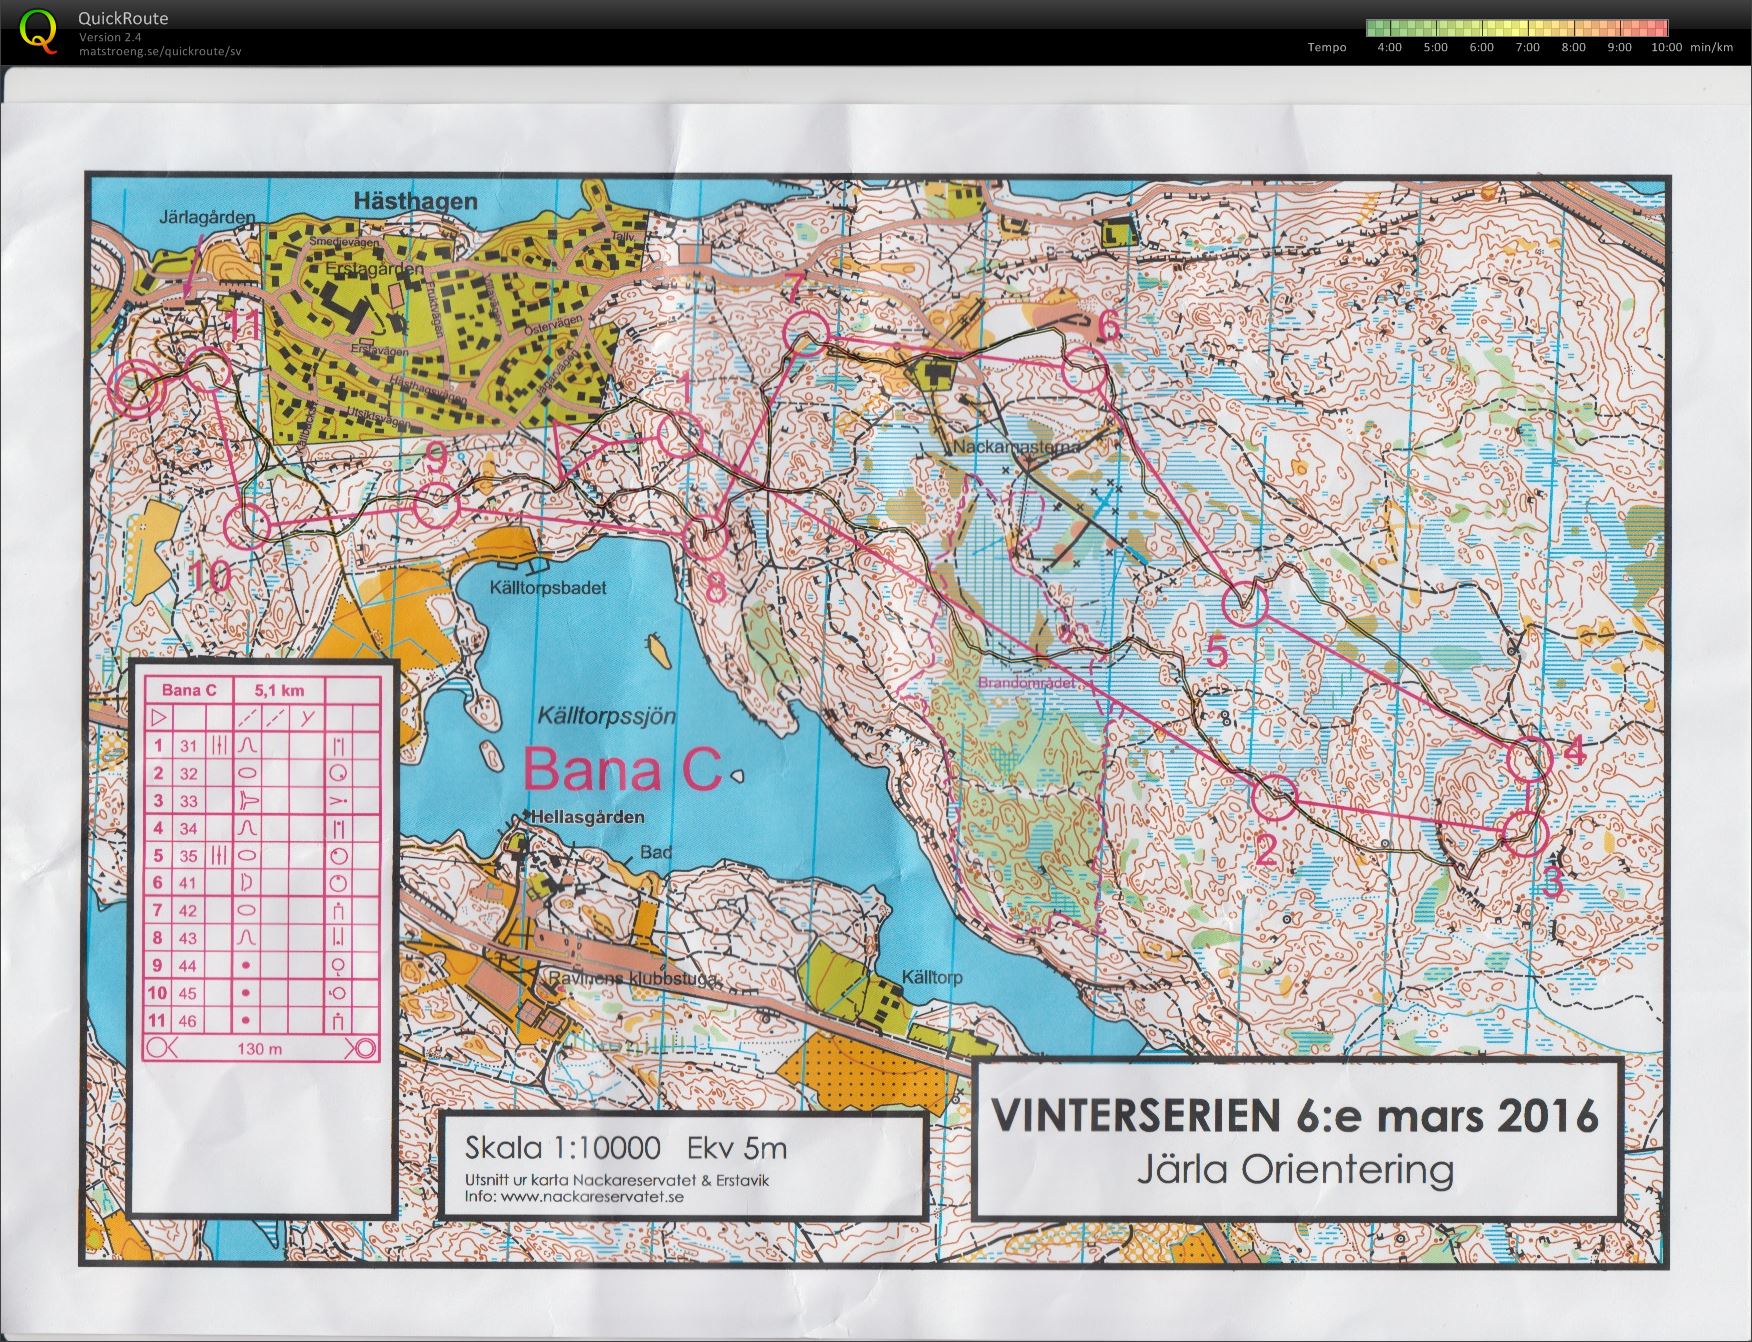Click the 10:00 tempo scale value
1752x1342 pixels.
(x=1666, y=47)
